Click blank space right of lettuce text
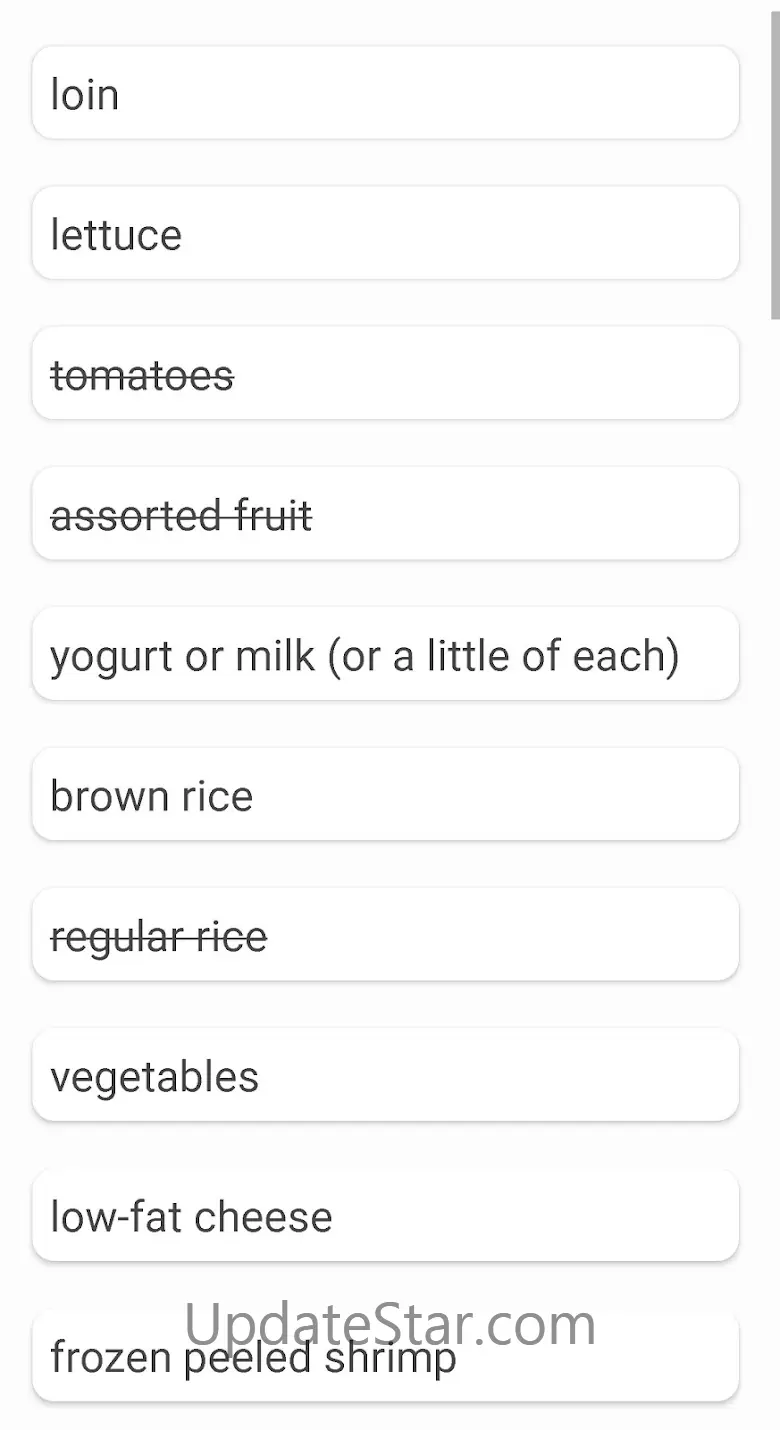The image size is (780, 1430). click(x=480, y=234)
